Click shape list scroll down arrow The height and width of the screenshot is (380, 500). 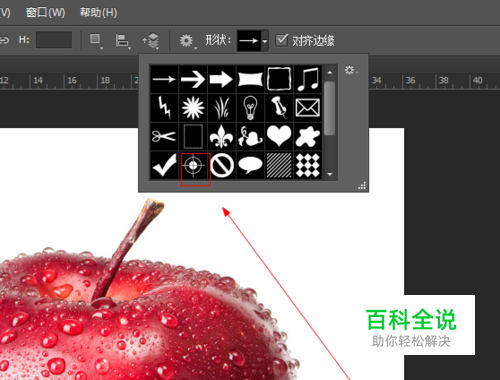coord(330,174)
